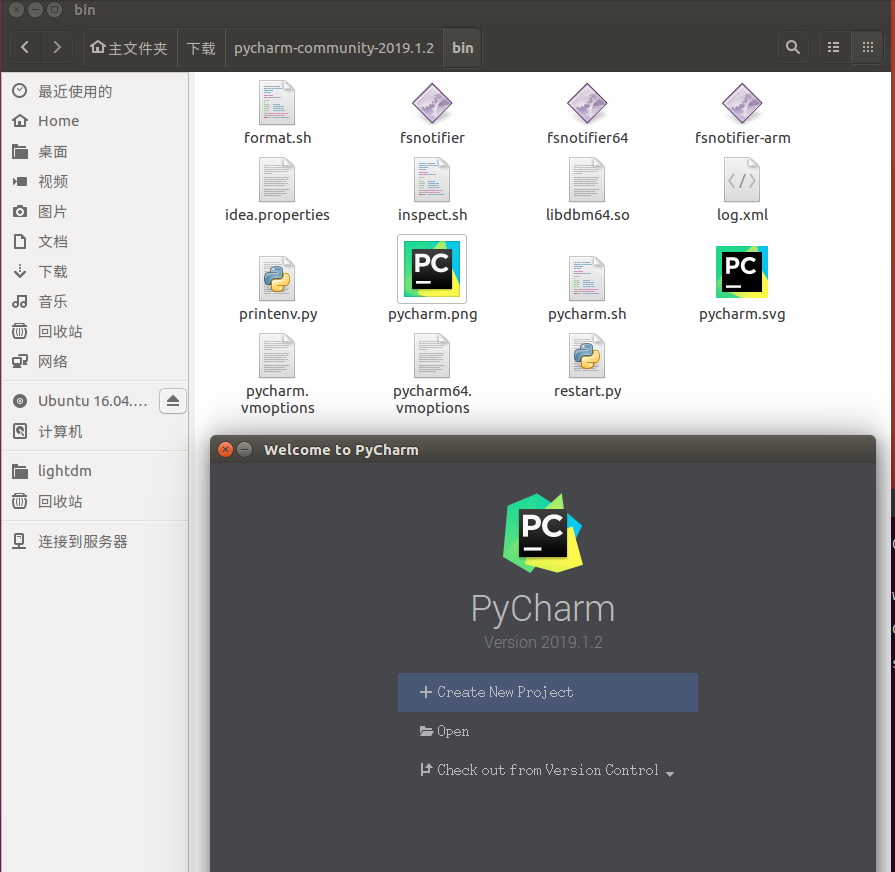Open 图片 in the sidebar
Viewport: 895px width, 872px height.
click(94, 212)
